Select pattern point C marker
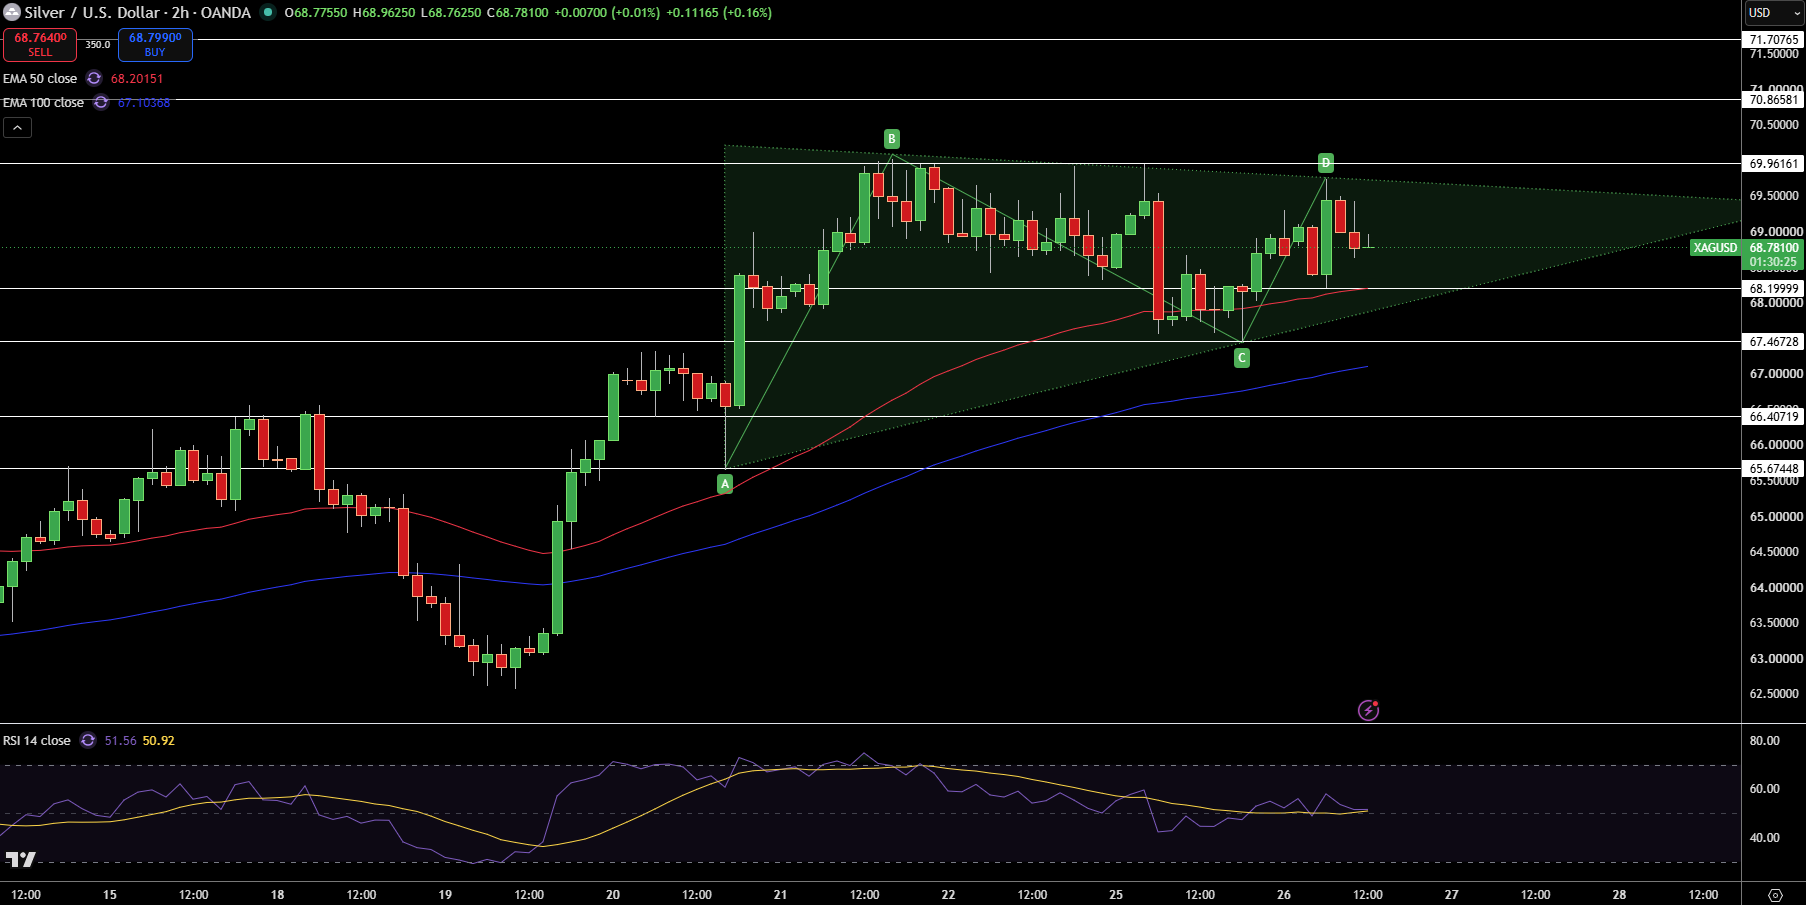The image size is (1806, 905). [1242, 358]
